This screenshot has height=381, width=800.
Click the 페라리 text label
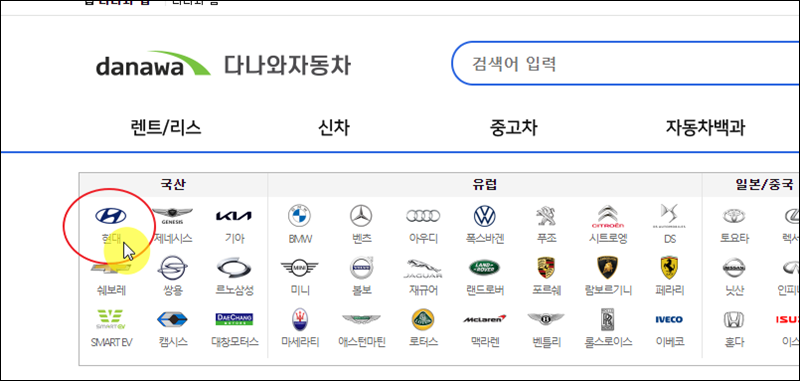pyautogui.click(x=670, y=290)
